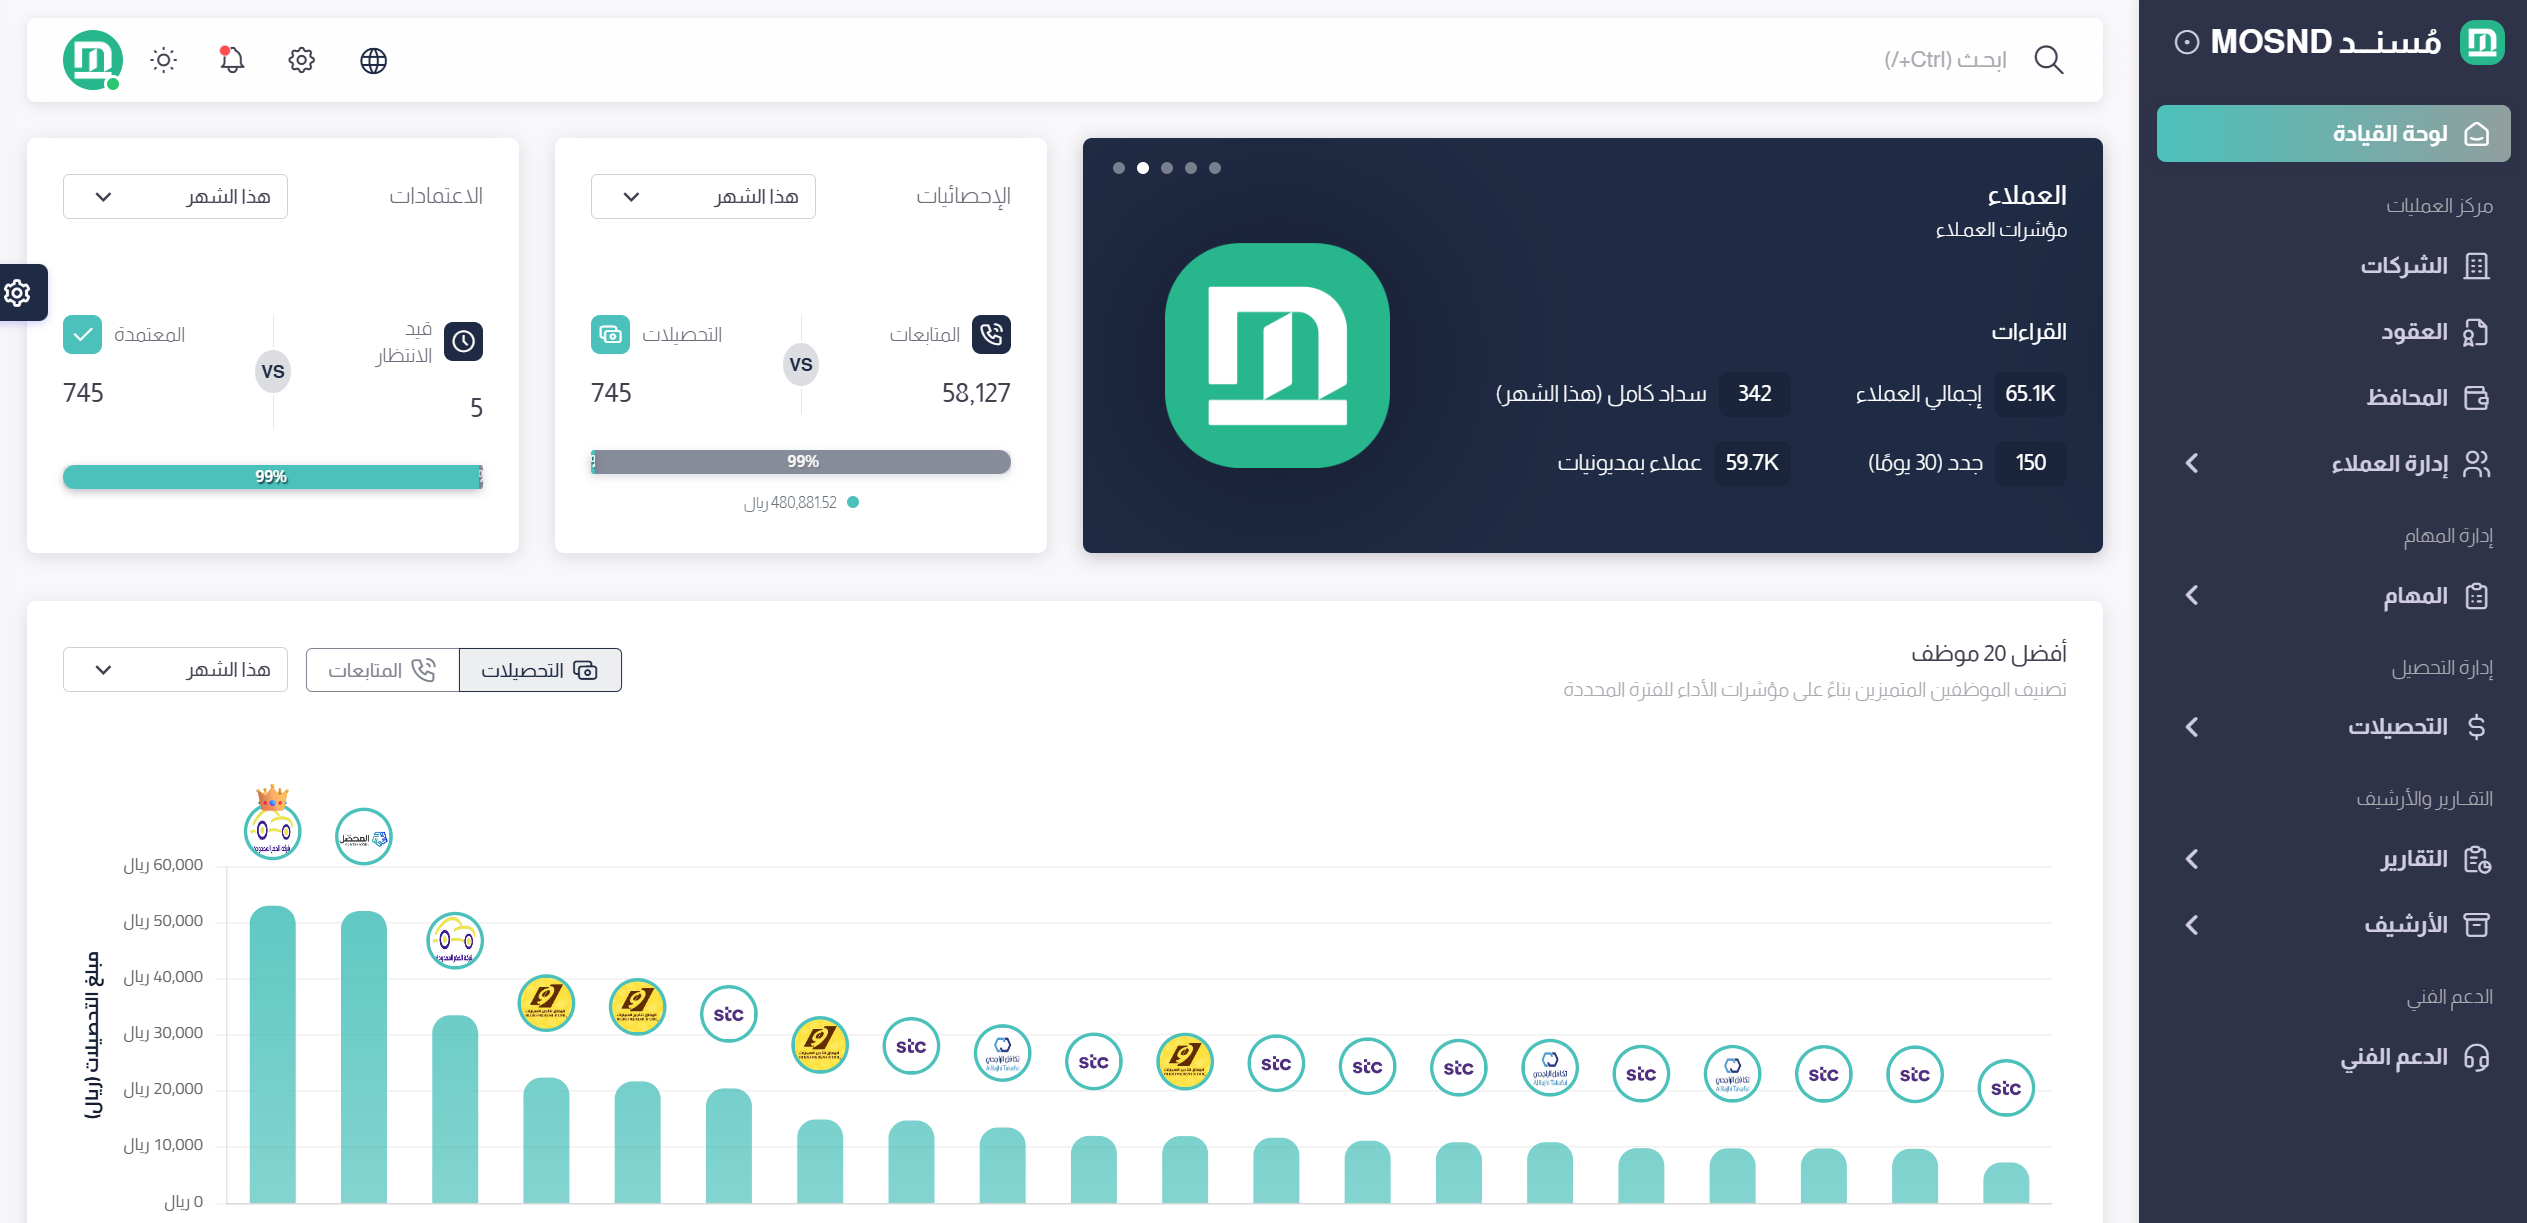Click the last stc avatar on far right
The image size is (2527, 1223).
click(x=2005, y=1087)
